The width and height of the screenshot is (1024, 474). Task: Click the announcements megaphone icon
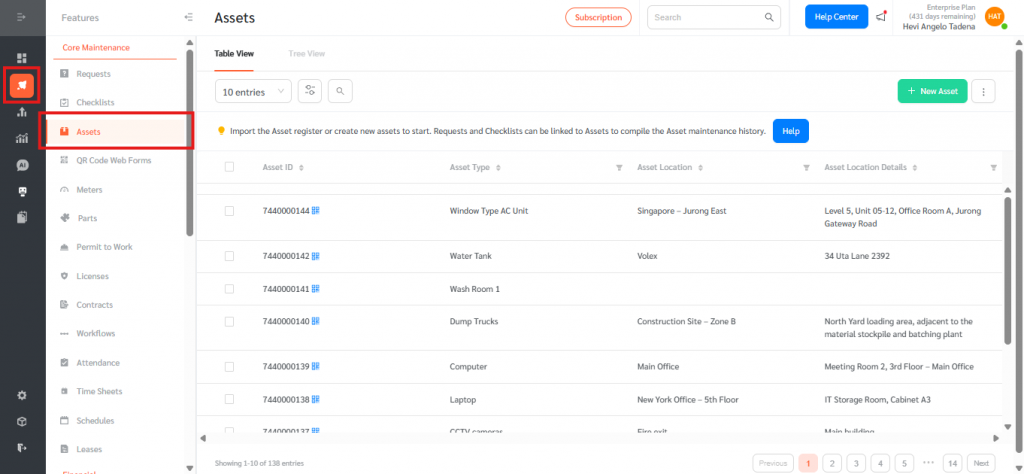click(881, 17)
